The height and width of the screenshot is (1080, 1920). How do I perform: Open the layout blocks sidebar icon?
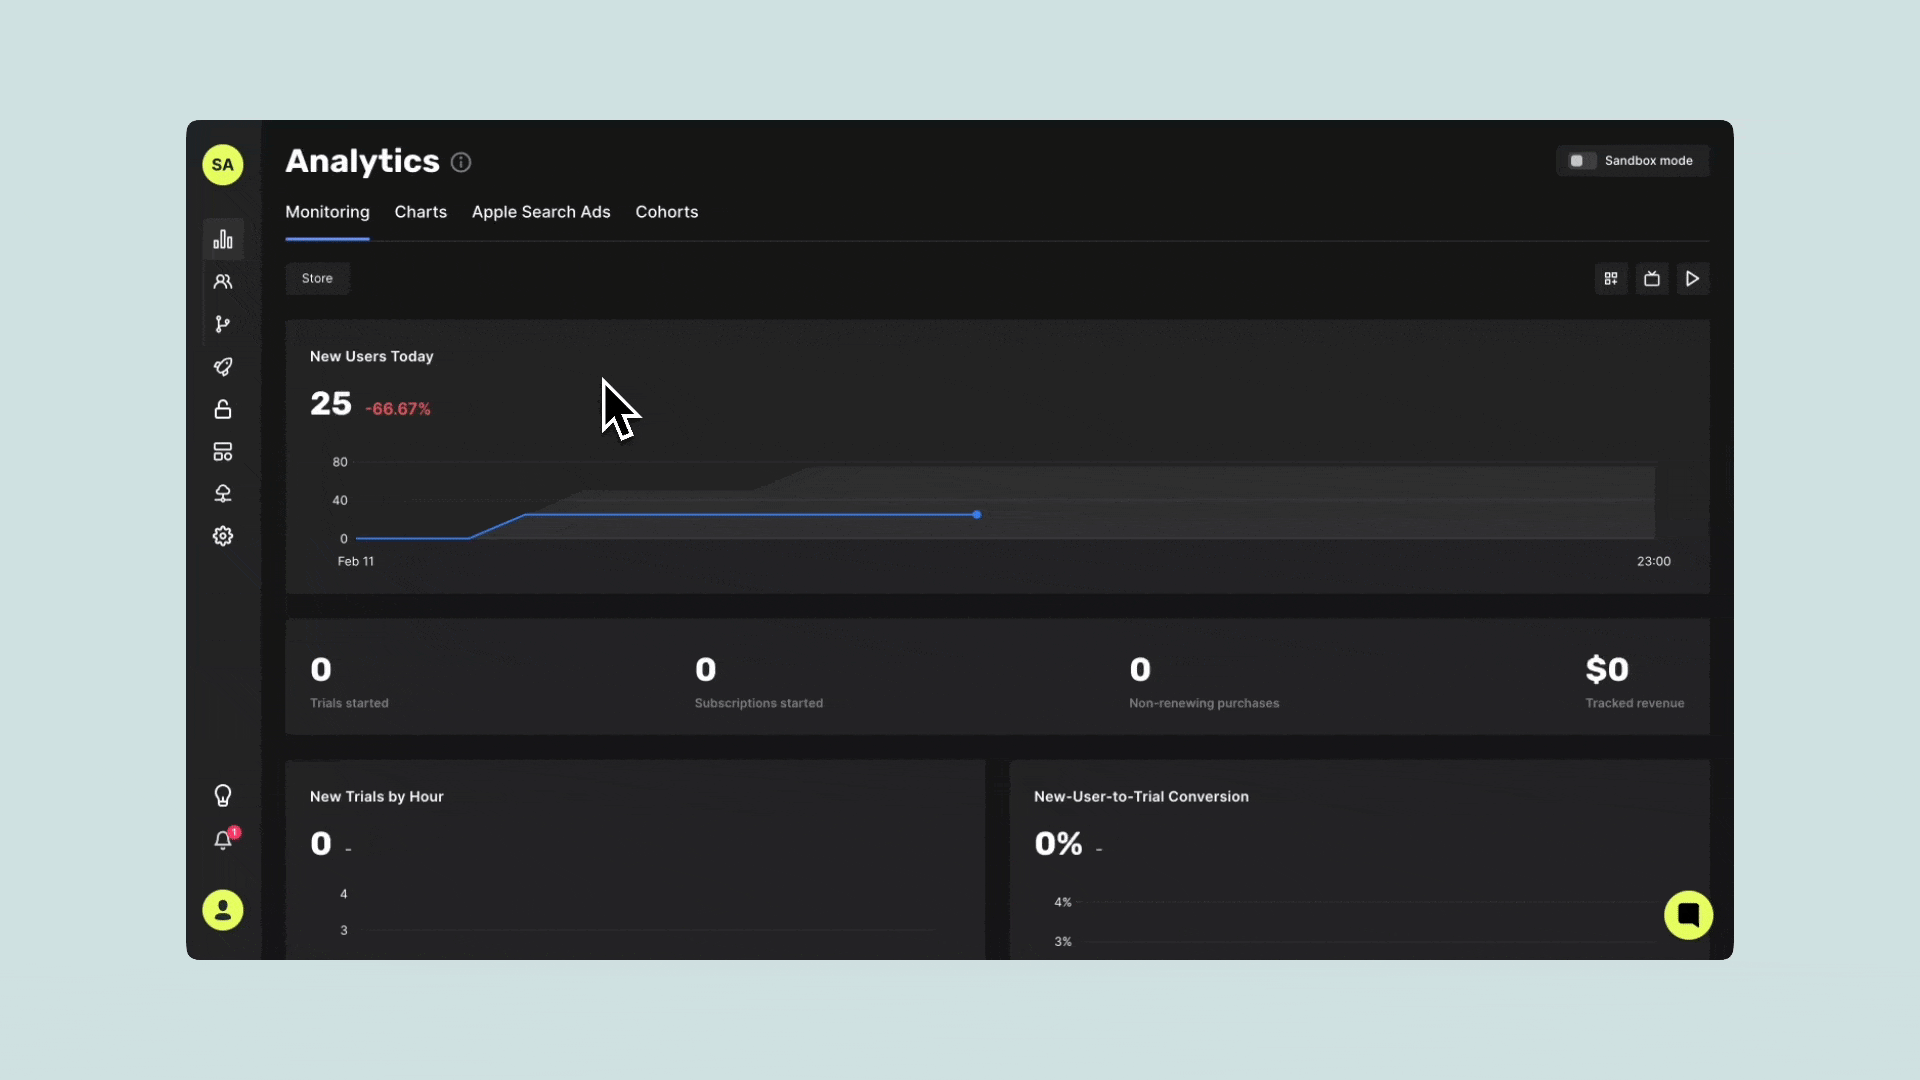223,452
